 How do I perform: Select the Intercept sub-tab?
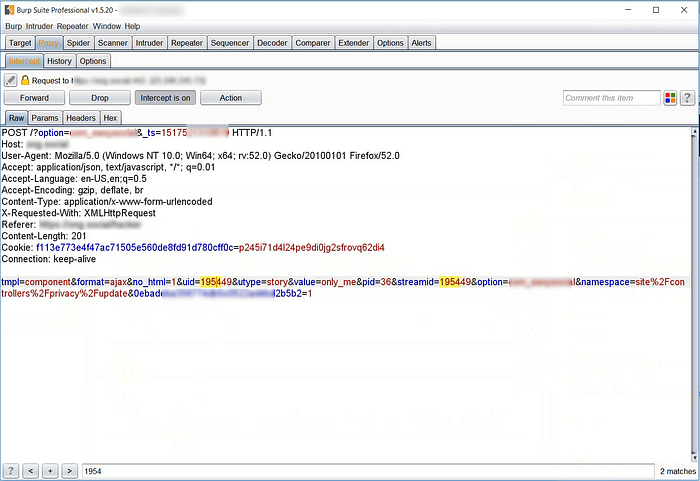[x=24, y=61]
